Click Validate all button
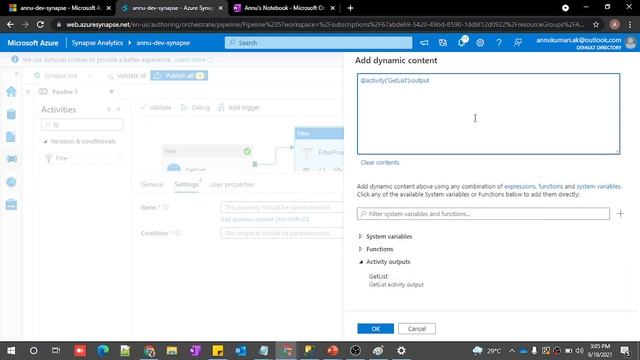This screenshot has height=360, width=640. [x=126, y=76]
